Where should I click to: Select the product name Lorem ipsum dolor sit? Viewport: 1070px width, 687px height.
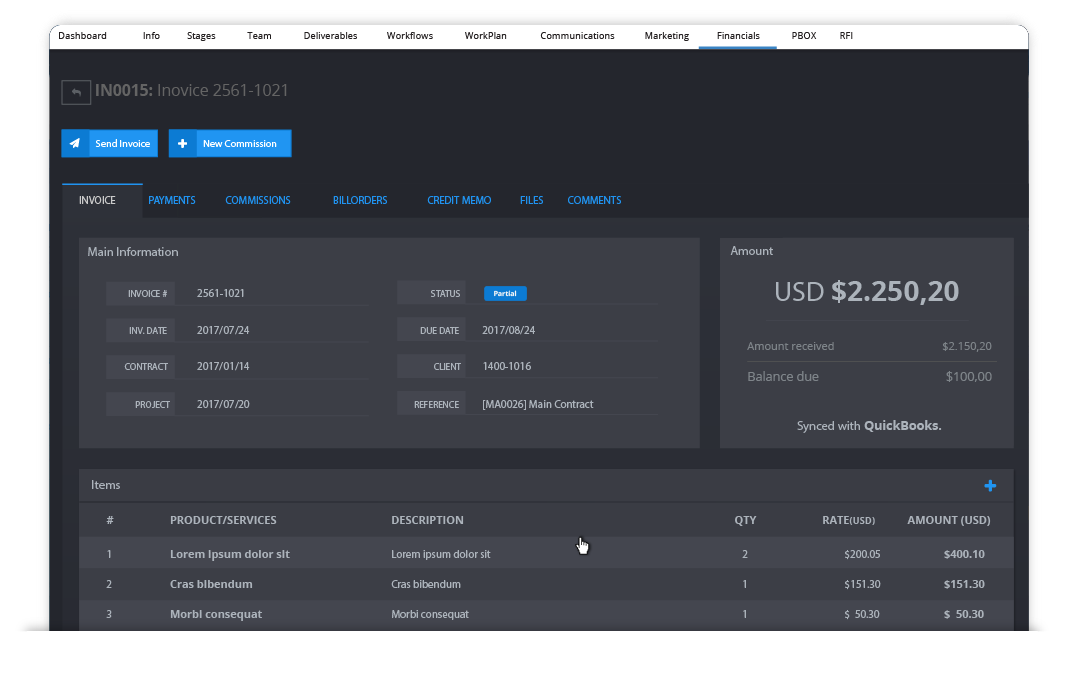coord(230,554)
